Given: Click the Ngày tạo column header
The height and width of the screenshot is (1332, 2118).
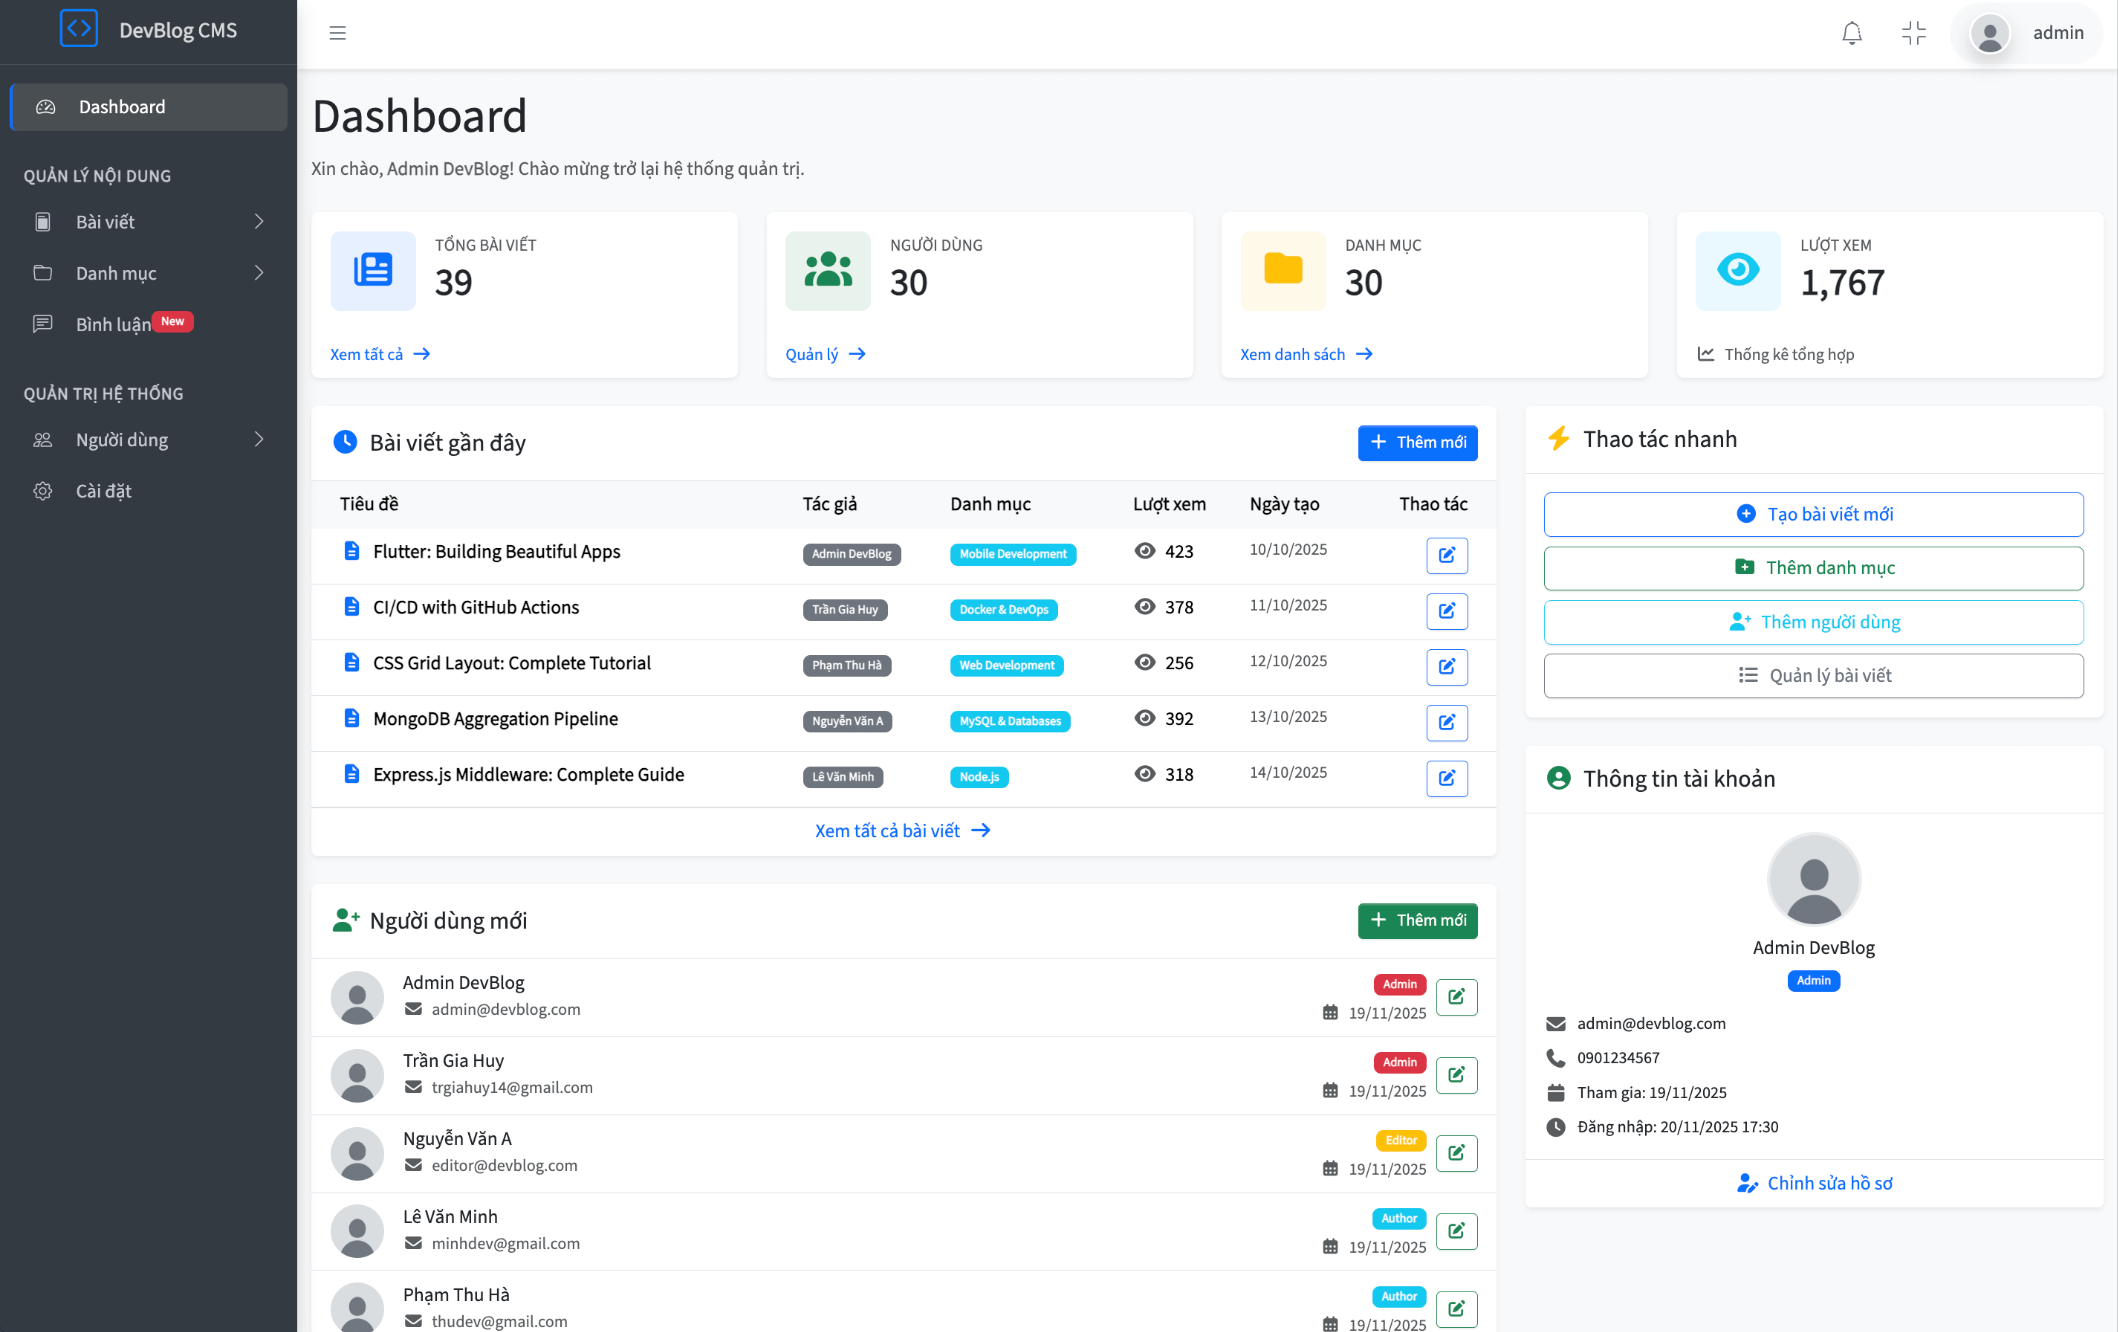Looking at the screenshot, I should coord(1285,504).
